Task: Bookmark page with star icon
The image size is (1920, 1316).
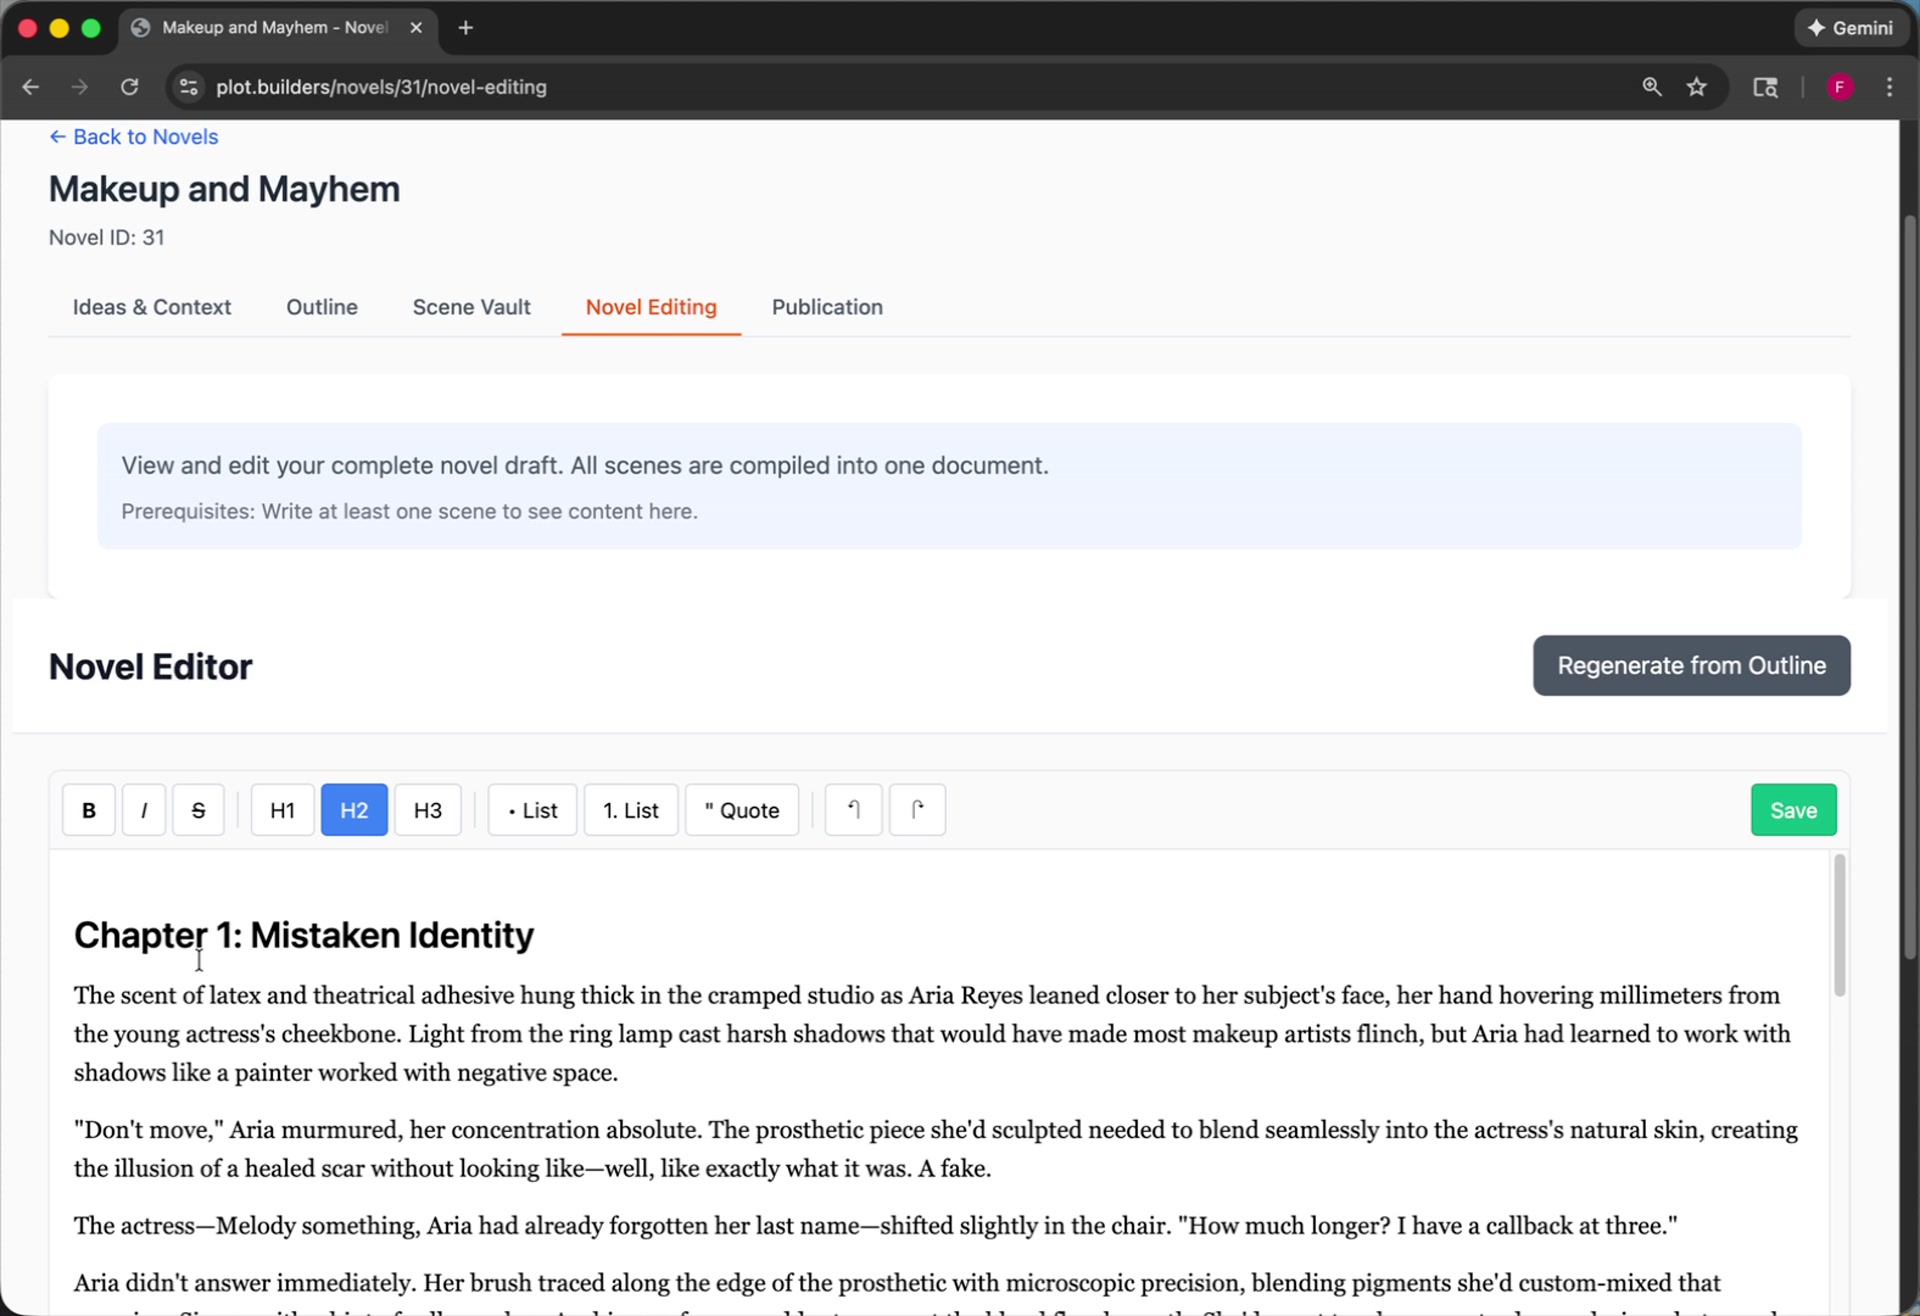Action: [1696, 87]
